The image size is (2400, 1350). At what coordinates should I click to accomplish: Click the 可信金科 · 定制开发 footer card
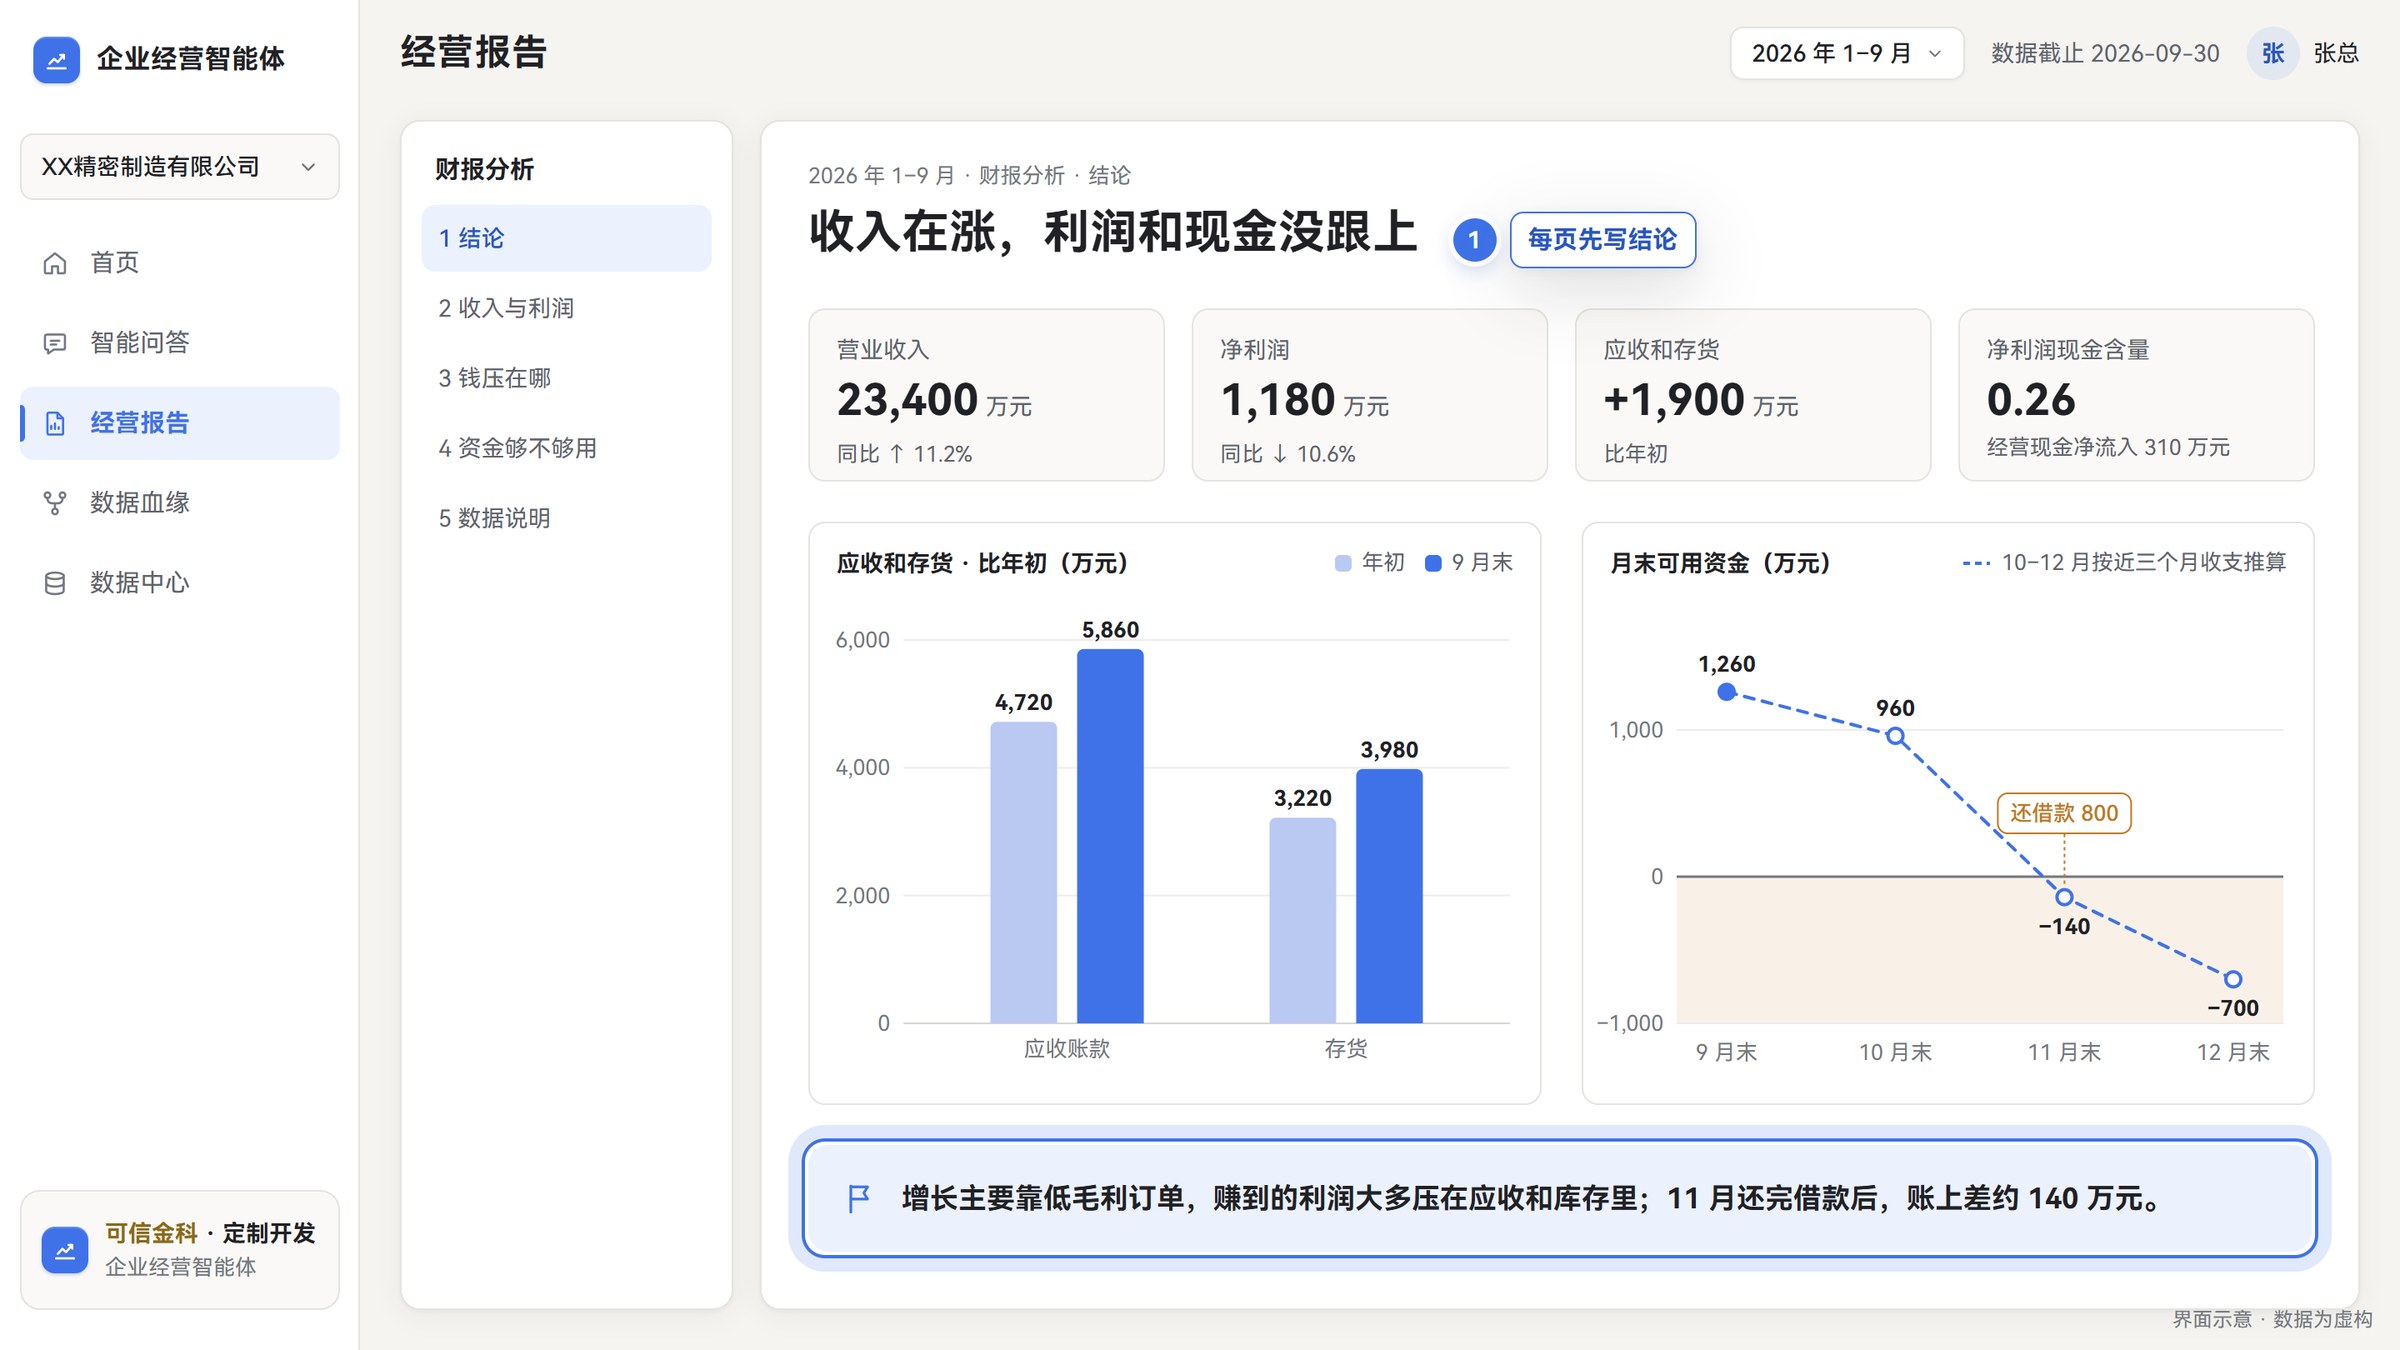click(180, 1250)
